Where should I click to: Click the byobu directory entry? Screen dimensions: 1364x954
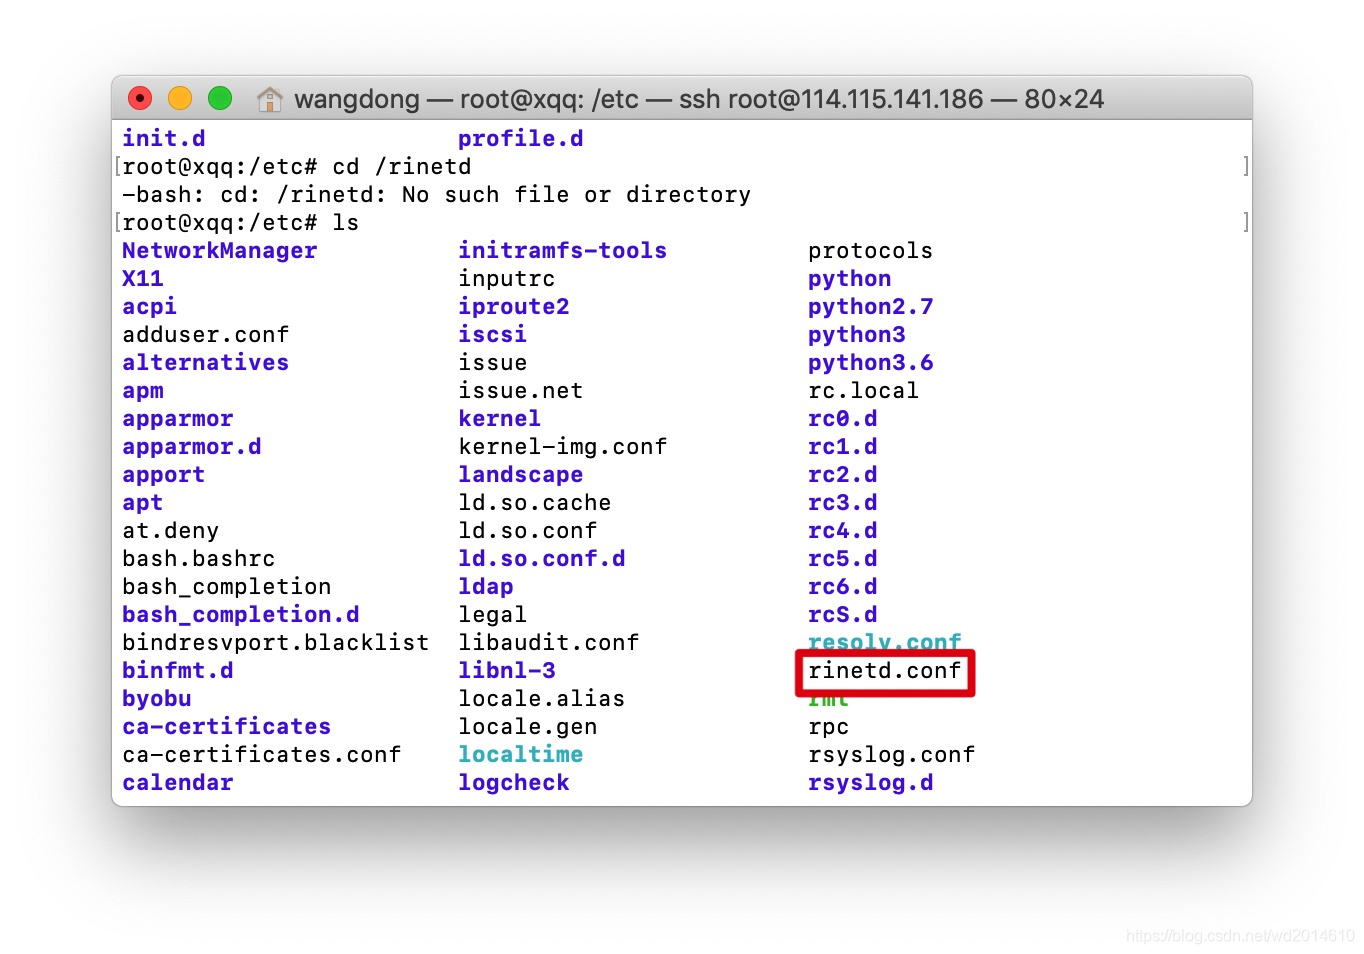tap(157, 699)
